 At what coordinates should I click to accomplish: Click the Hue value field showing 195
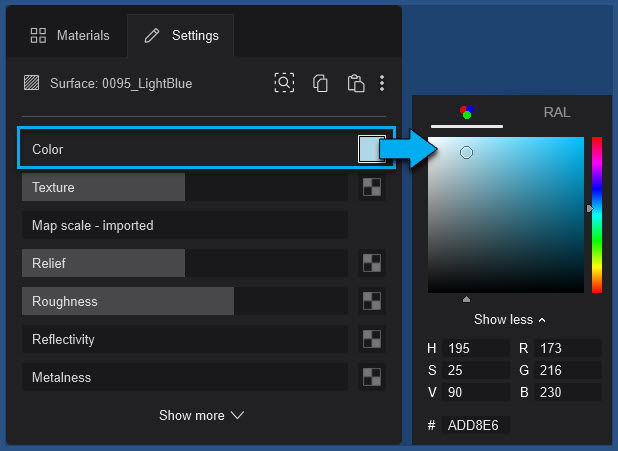pyautogui.click(x=476, y=348)
